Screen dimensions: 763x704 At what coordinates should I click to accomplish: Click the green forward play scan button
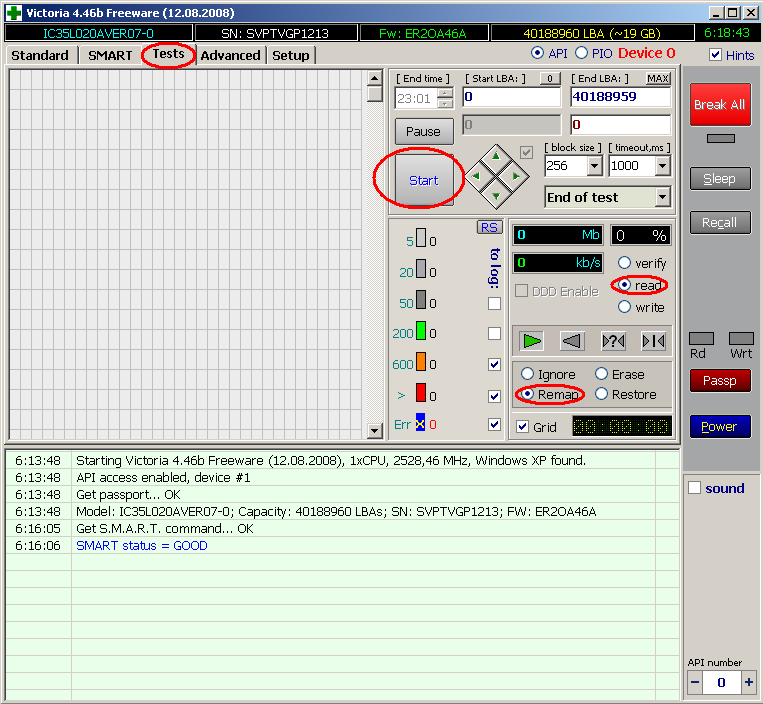pos(531,341)
